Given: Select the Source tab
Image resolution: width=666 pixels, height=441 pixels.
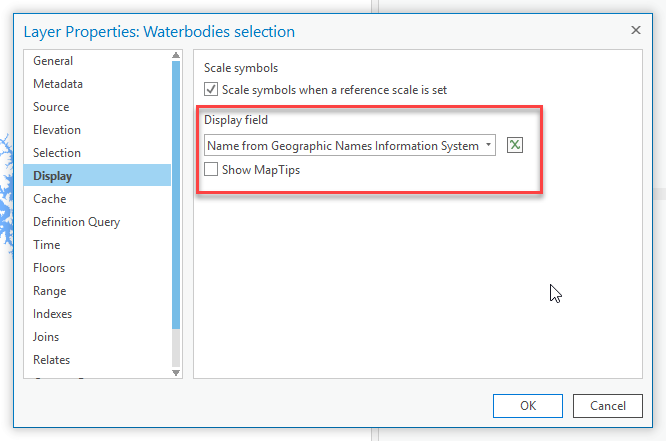Looking at the screenshot, I should coord(51,107).
